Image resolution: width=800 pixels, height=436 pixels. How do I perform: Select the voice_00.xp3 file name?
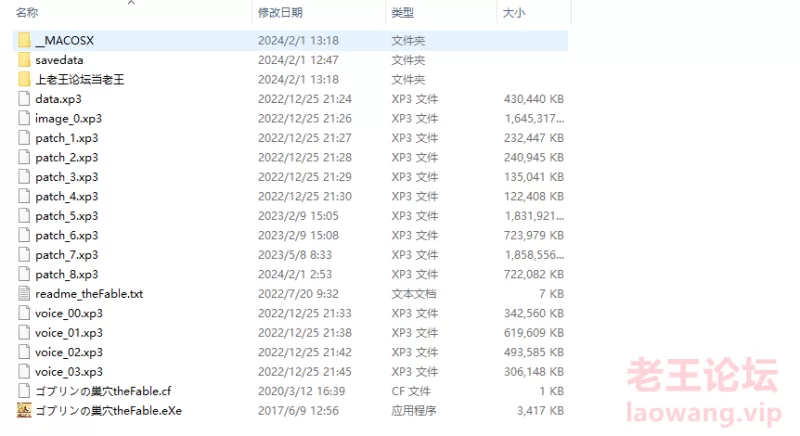tap(69, 313)
